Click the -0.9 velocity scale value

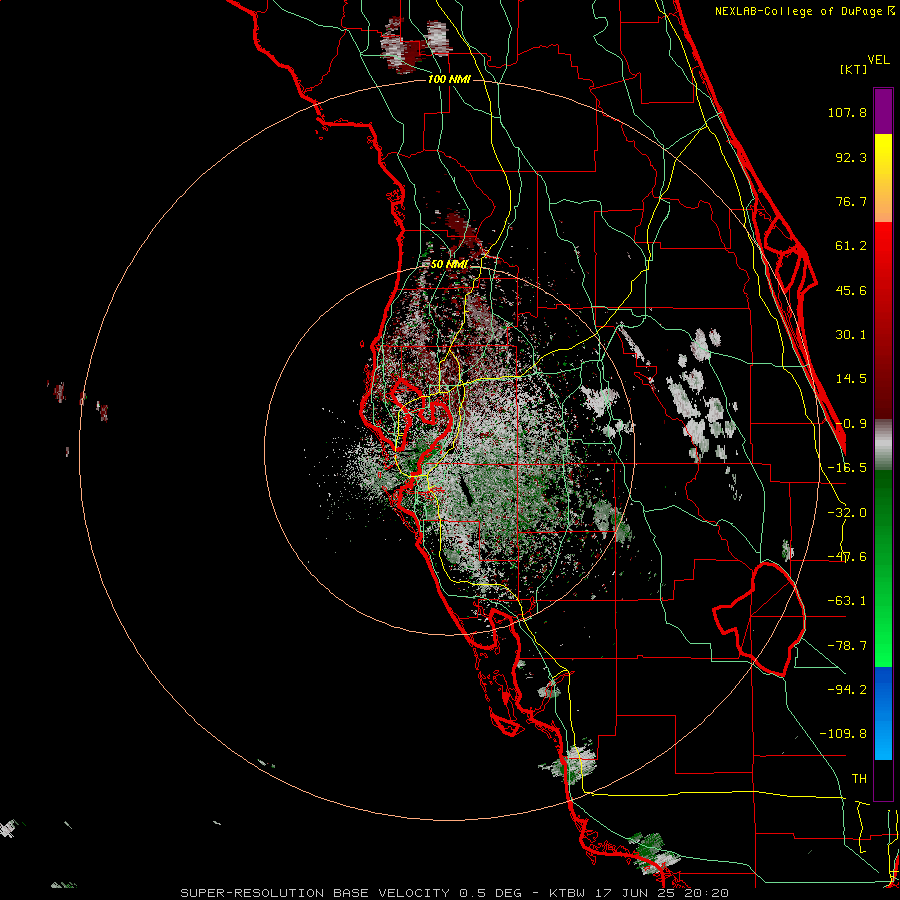pyautogui.click(x=851, y=424)
